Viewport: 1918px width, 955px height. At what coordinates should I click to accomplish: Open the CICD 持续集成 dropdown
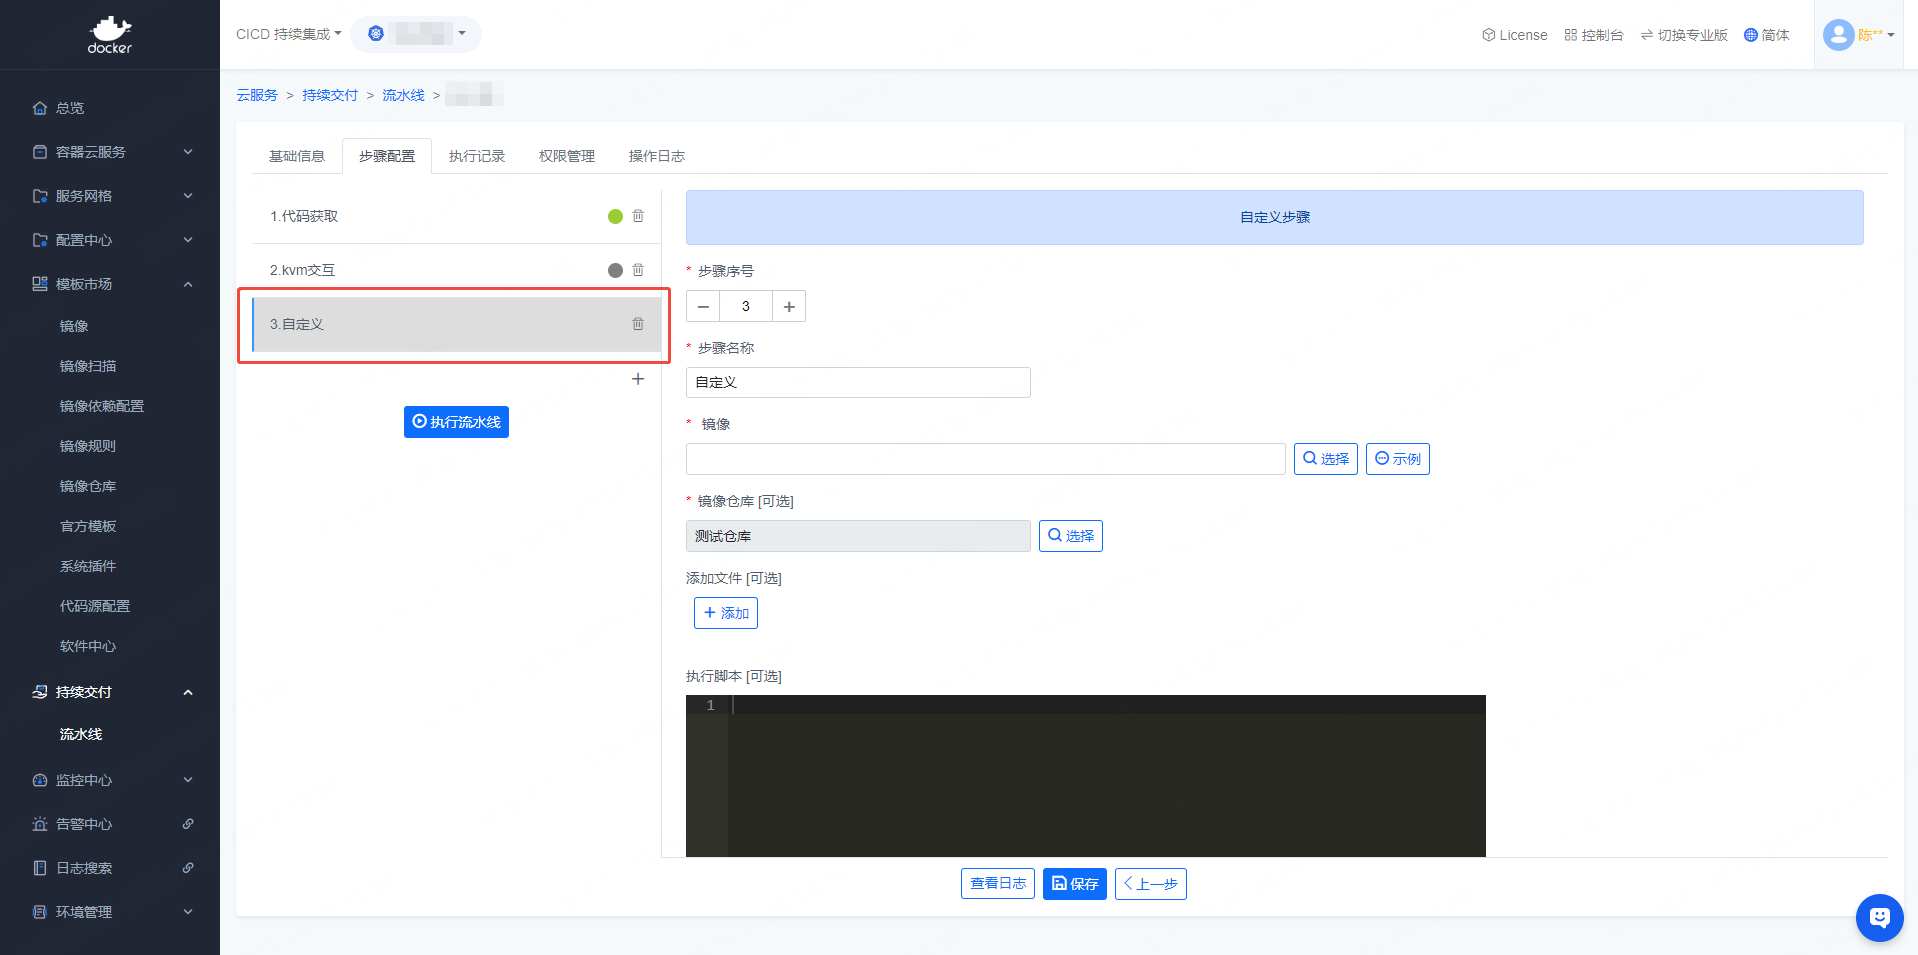288,34
